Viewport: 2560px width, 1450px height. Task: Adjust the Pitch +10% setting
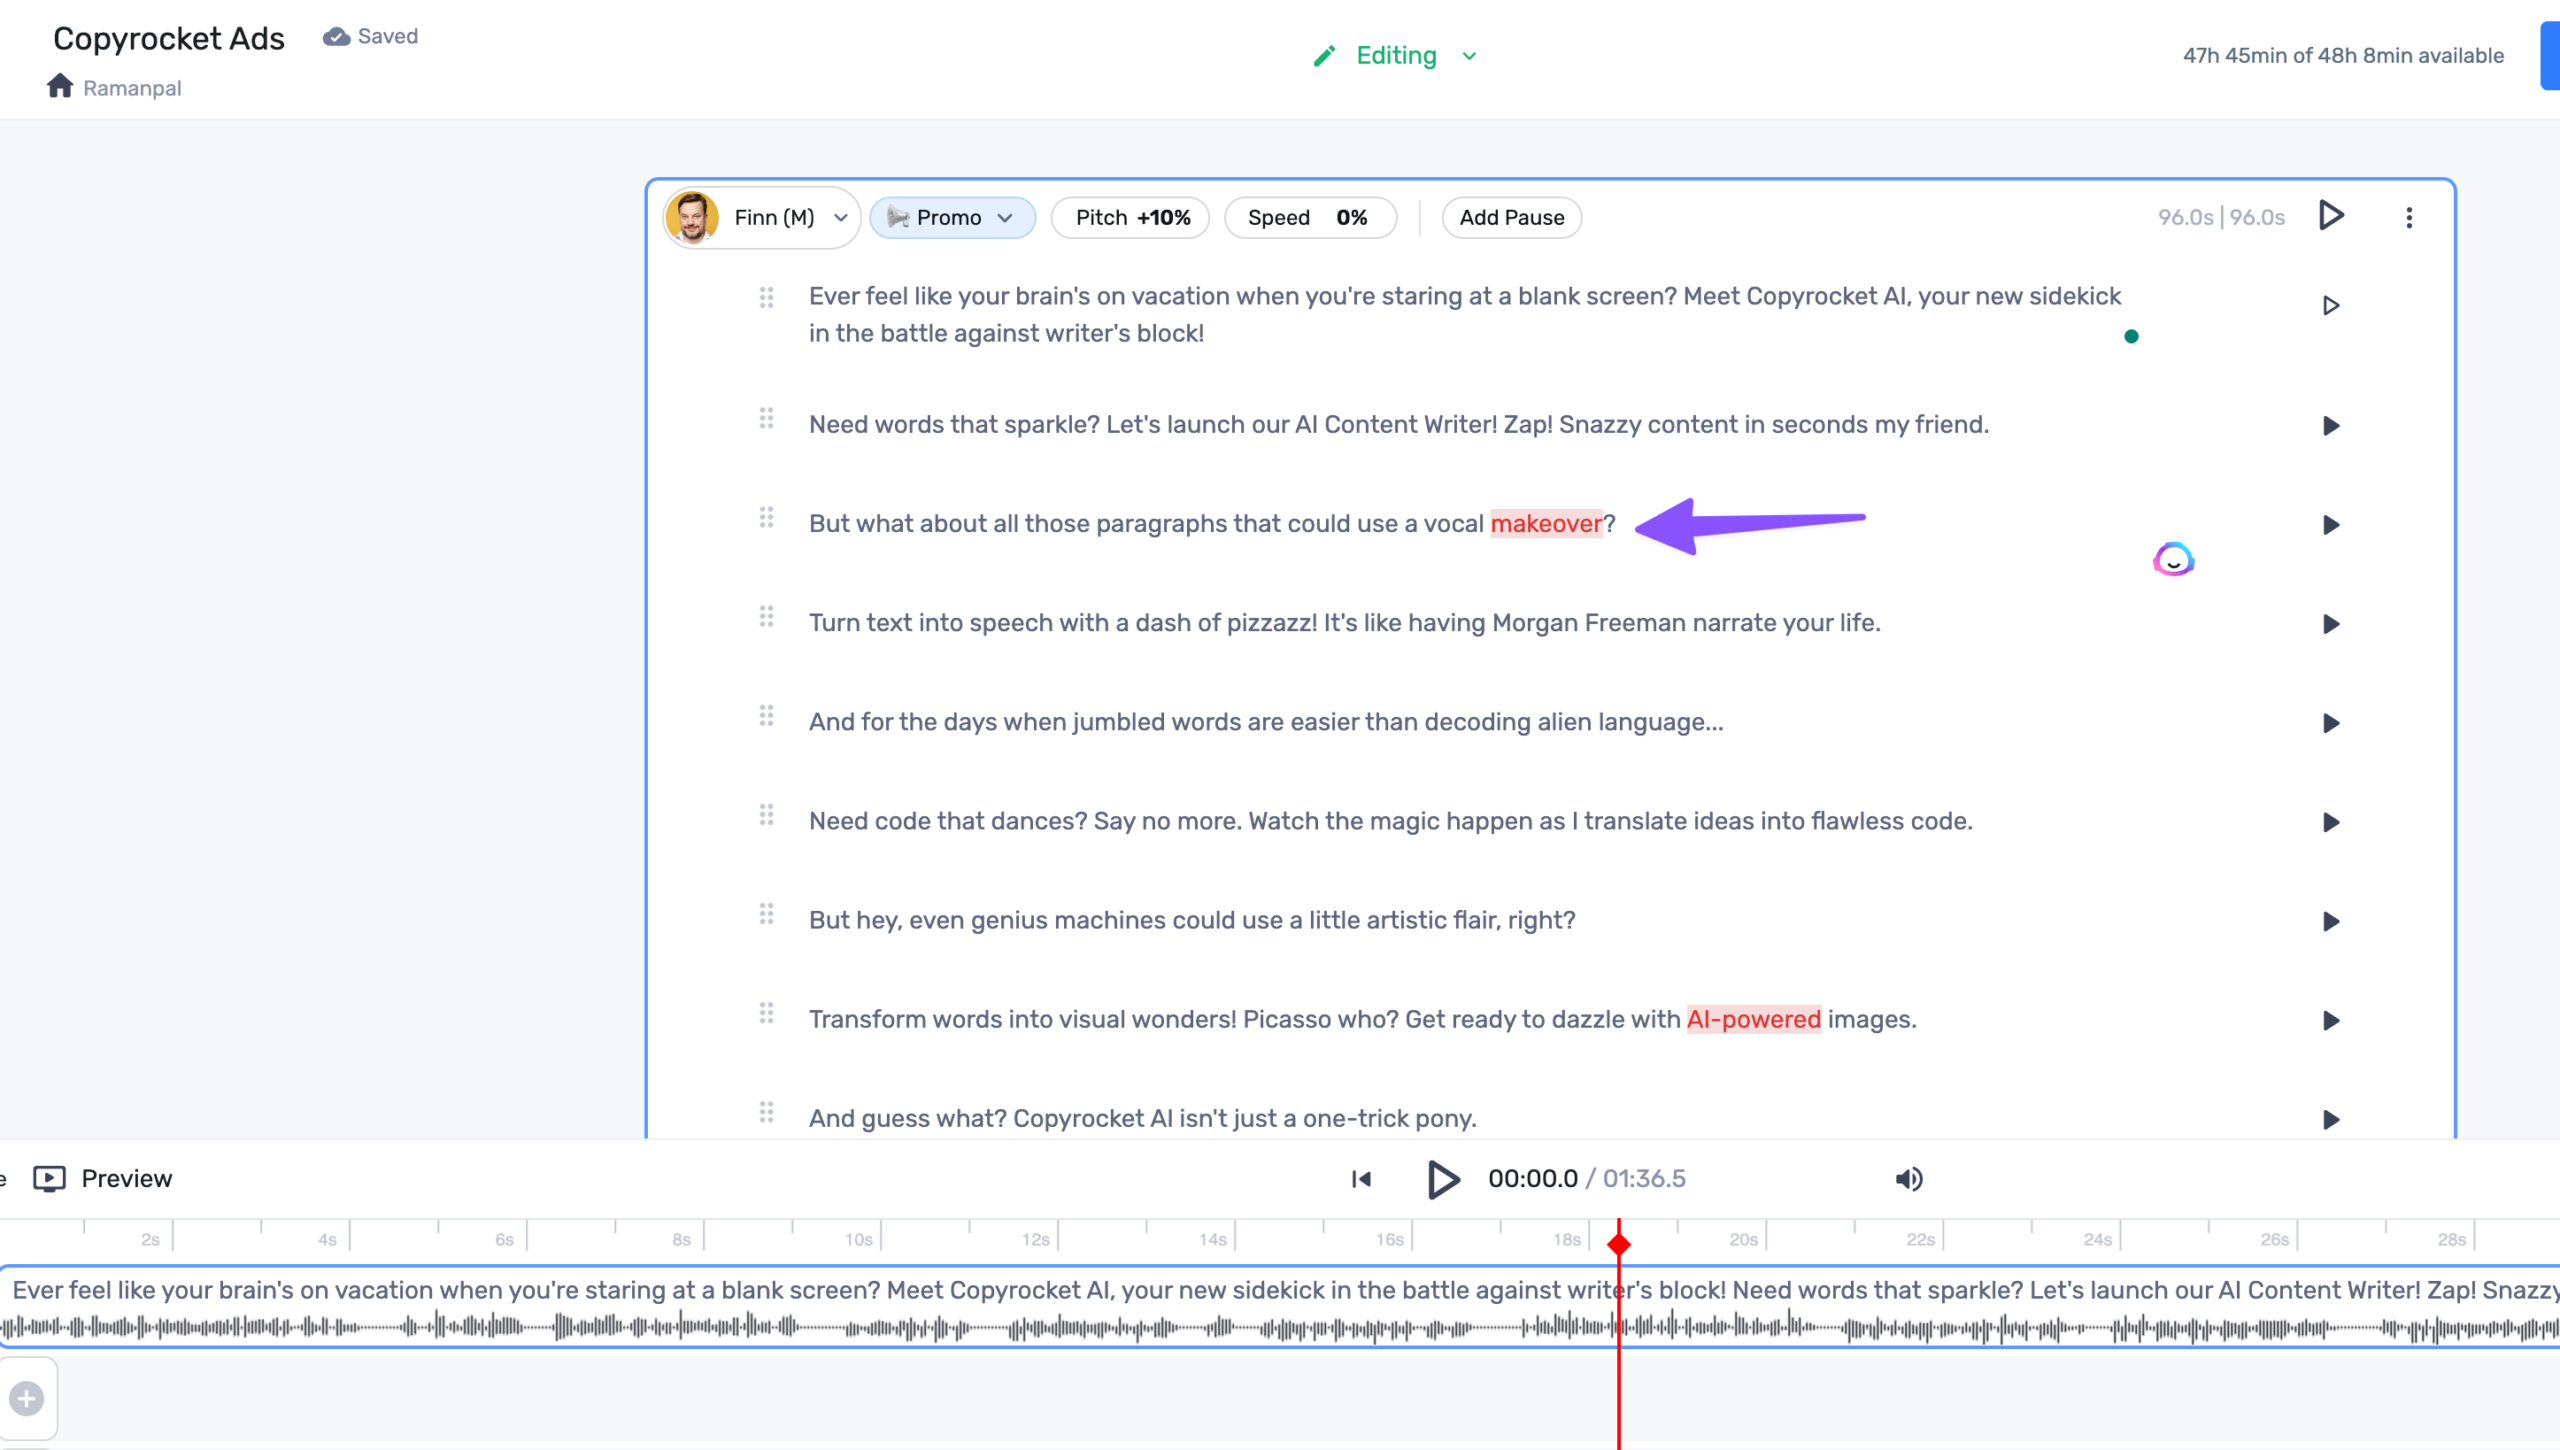pyautogui.click(x=1131, y=217)
